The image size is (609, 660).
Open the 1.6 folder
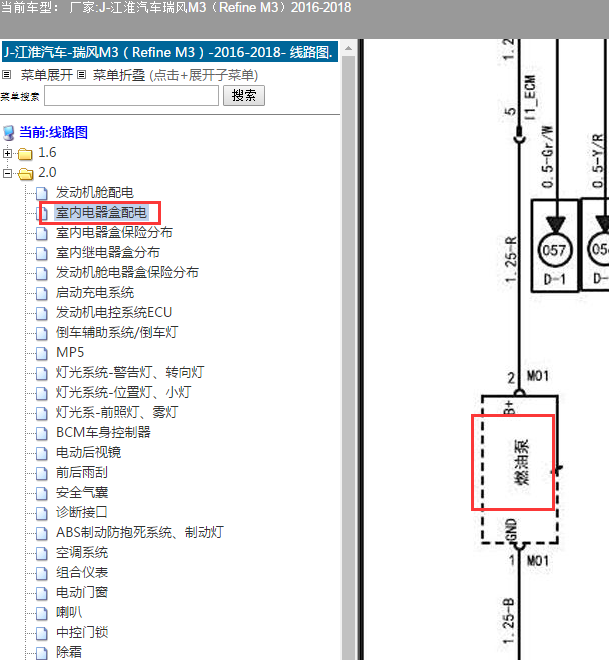pyautogui.click(x=47, y=152)
